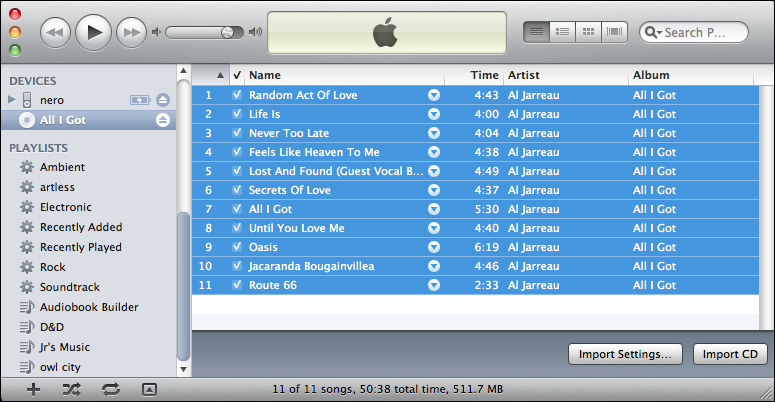Toggle repeat mode
The width and height of the screenshot is (775, 402).
click(111, 390)
